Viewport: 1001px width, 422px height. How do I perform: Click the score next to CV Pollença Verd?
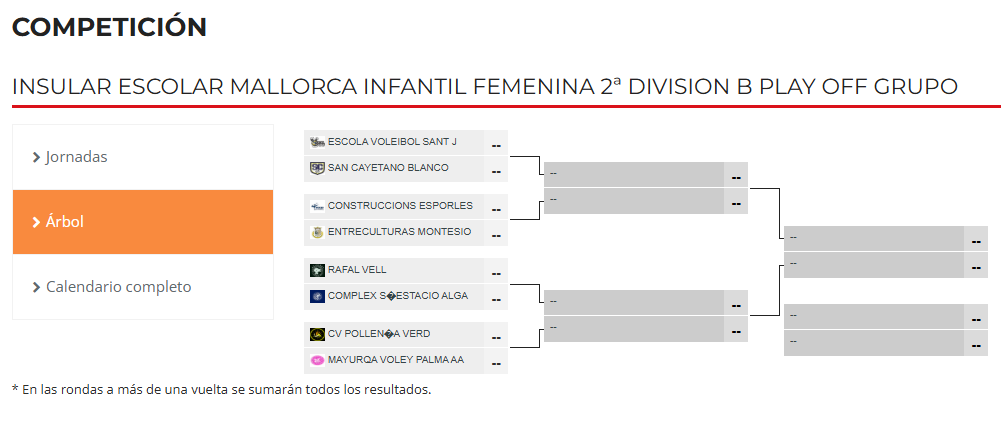tap(496, 336)
